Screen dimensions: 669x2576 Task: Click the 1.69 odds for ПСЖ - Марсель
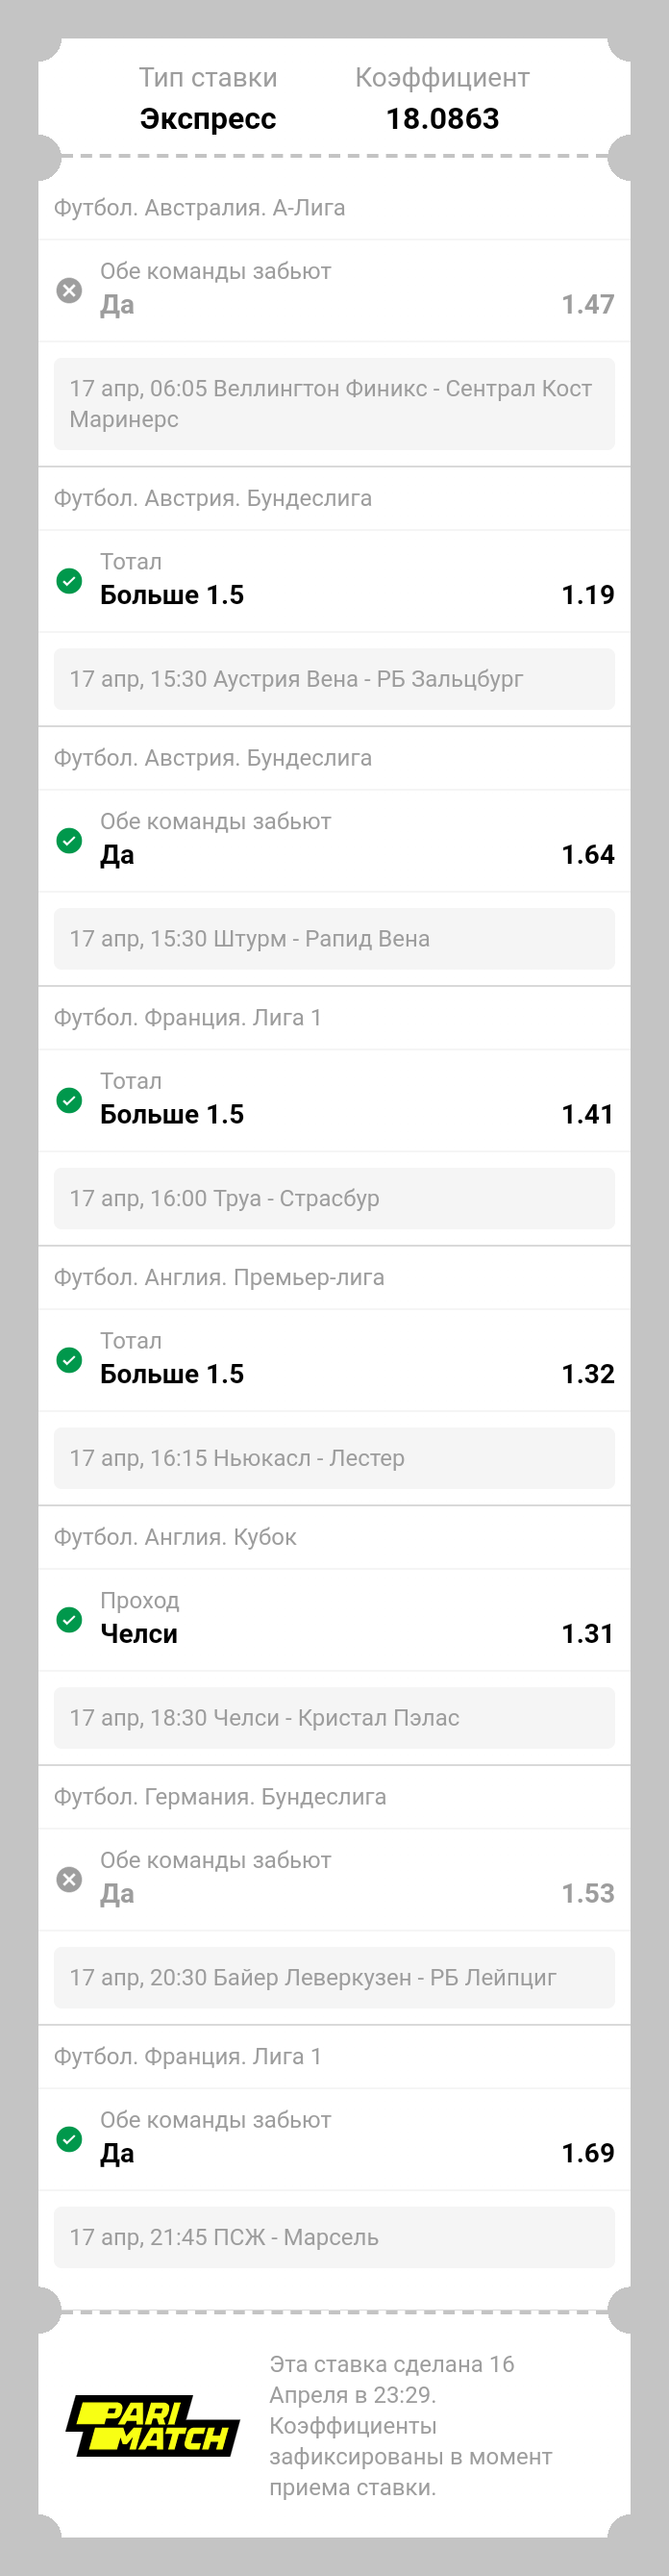tap(587, 2153)
